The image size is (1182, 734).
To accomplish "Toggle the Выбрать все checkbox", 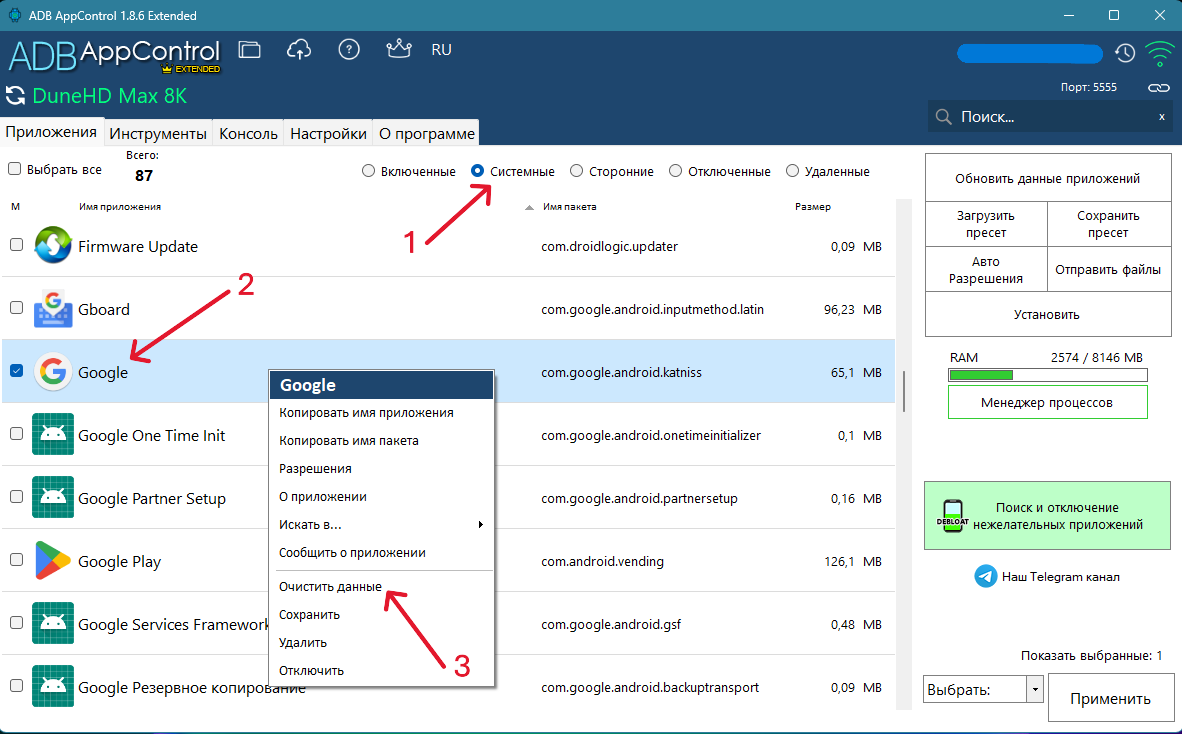I will pos(14,169).
